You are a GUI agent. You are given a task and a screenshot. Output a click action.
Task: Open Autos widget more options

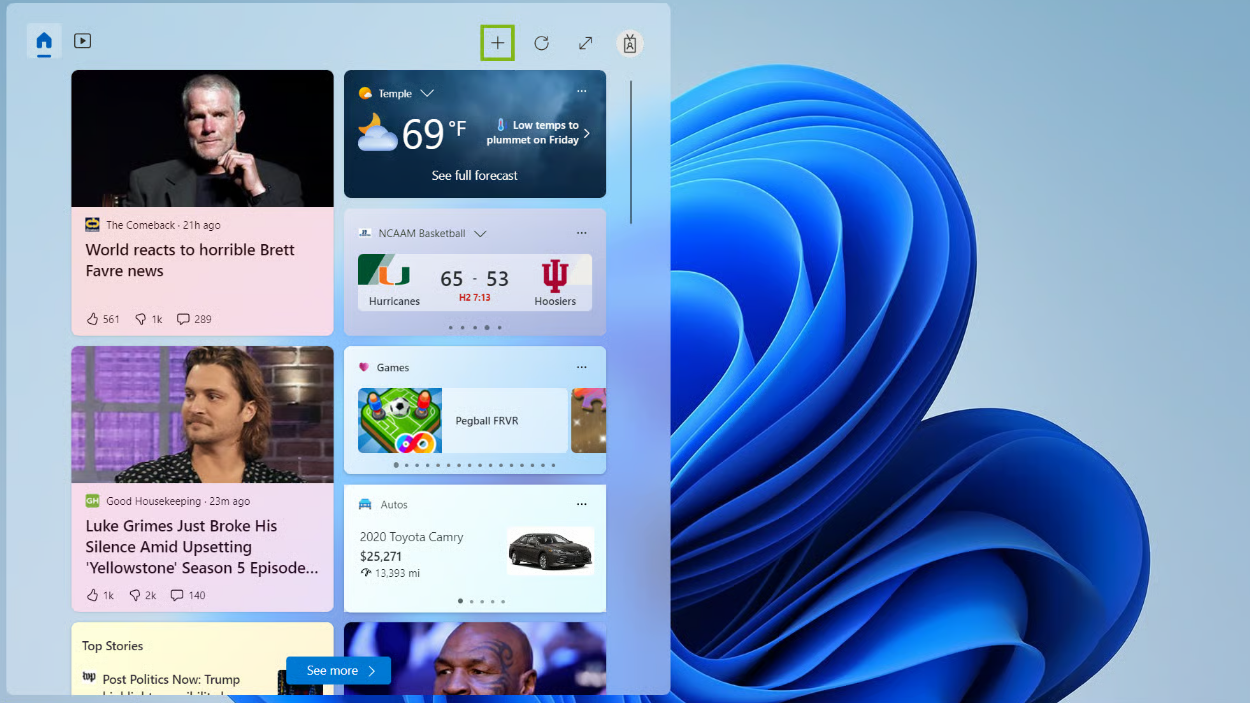[x=582, y=504]
